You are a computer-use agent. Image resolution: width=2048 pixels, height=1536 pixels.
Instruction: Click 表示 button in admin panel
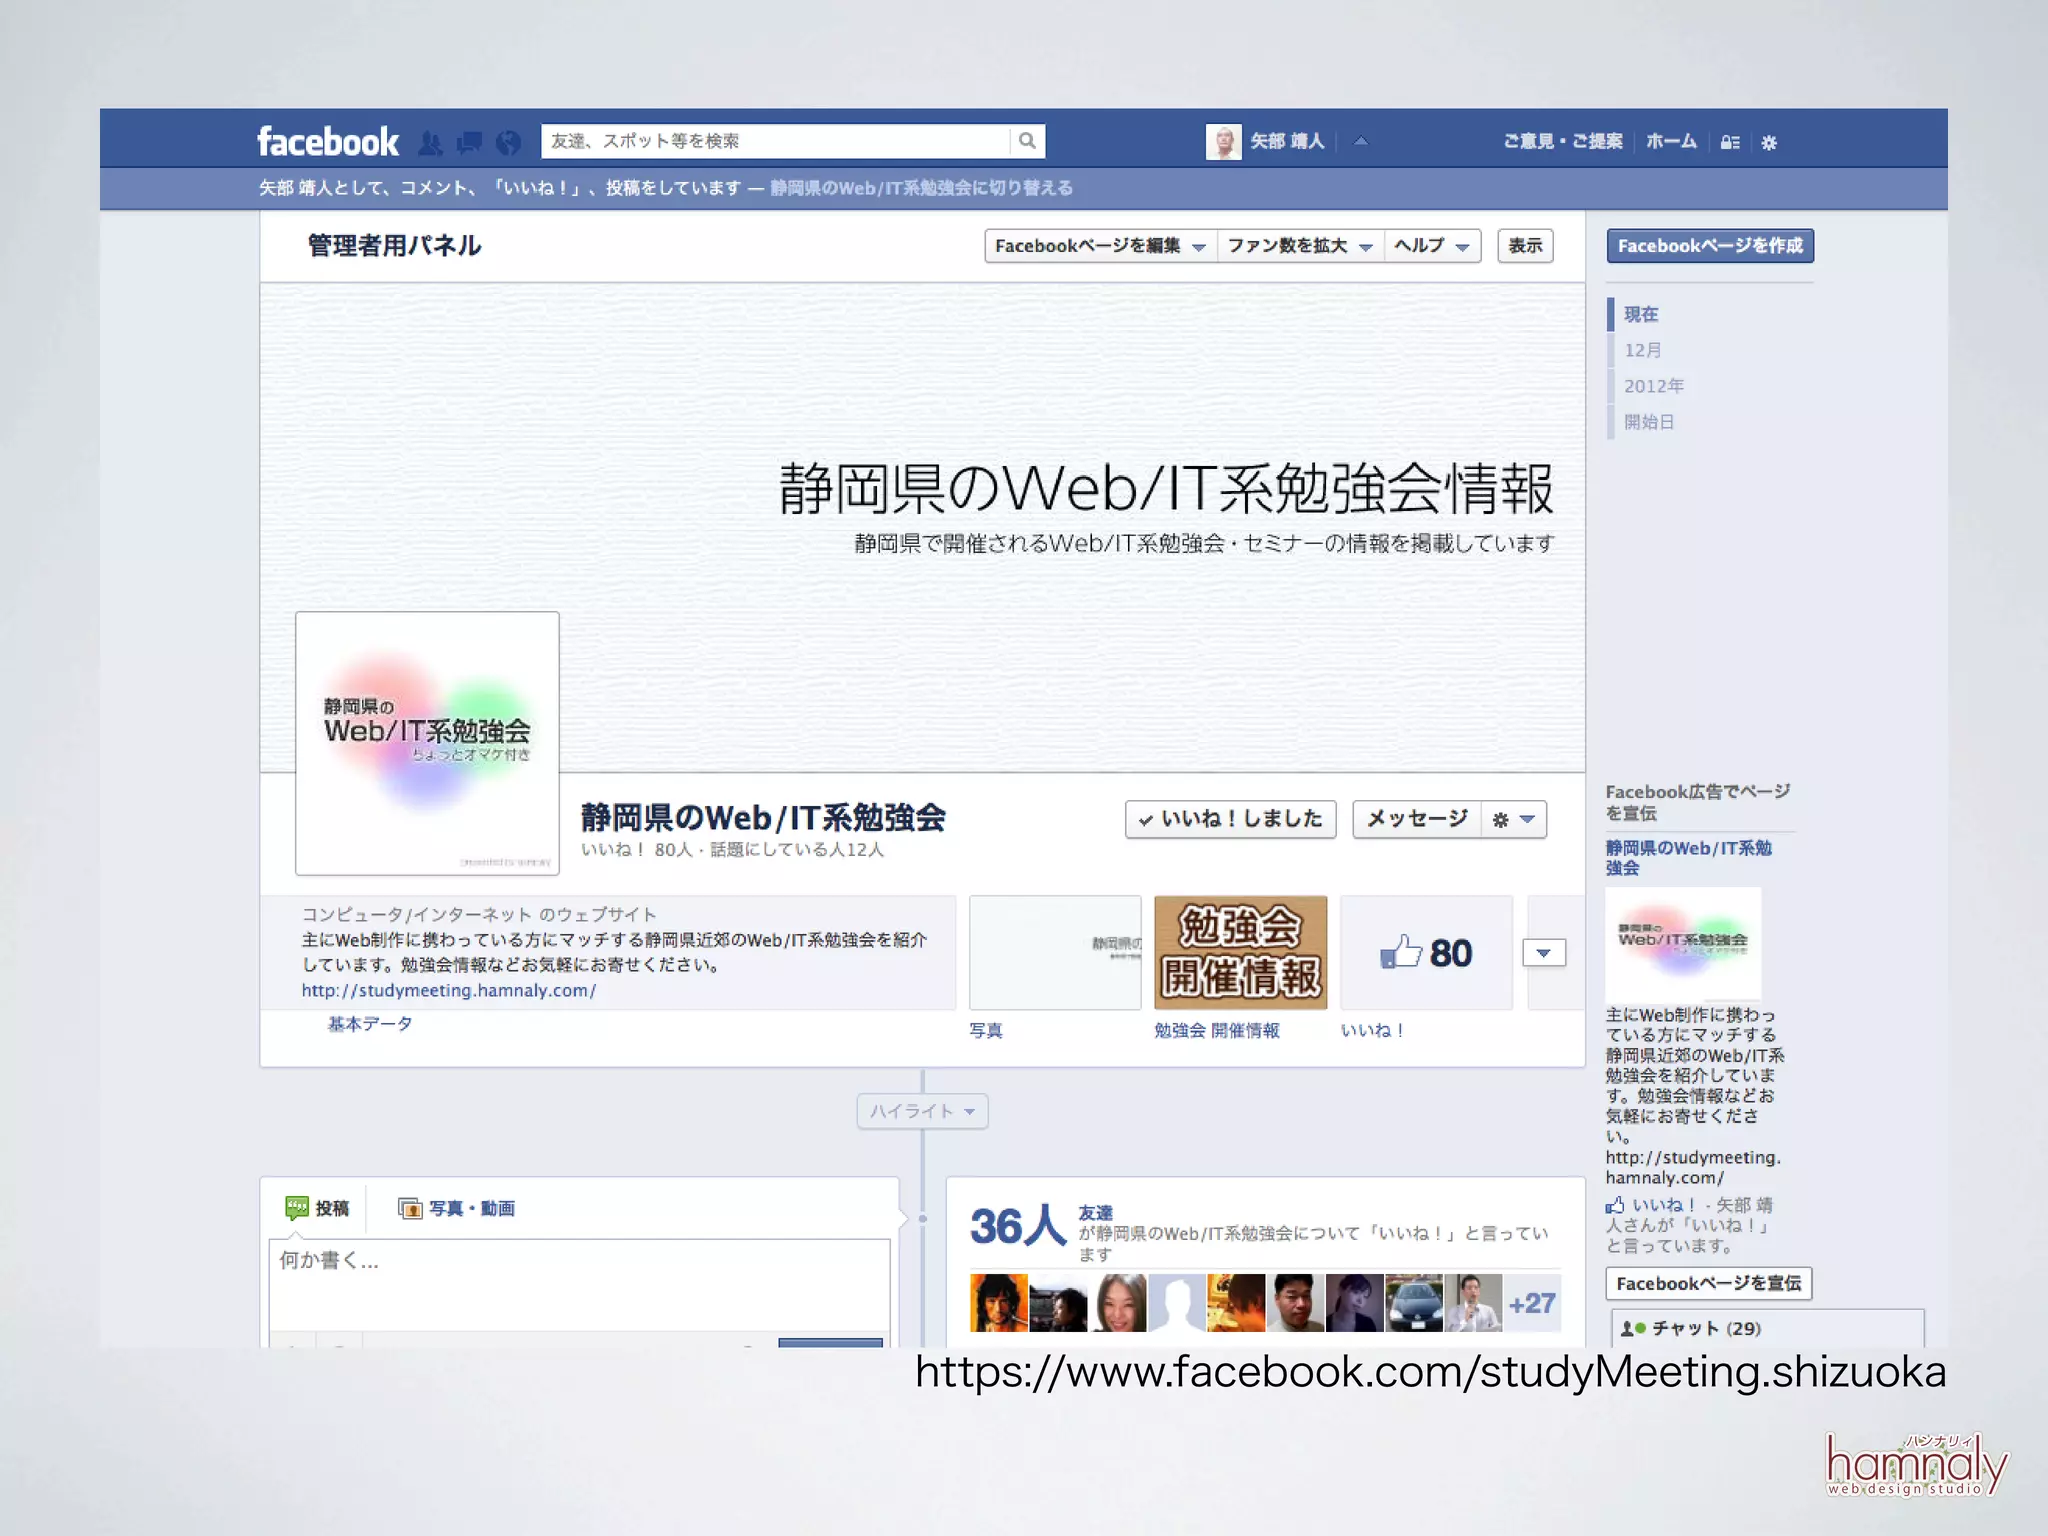1525,246
